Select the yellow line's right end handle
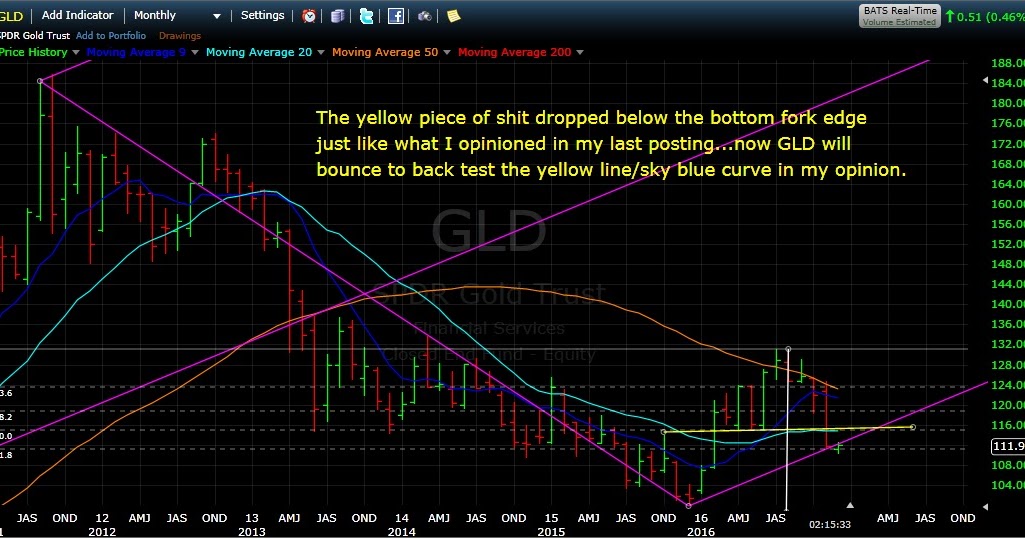The image size is (1025, 538). click(x=913, y=427)
